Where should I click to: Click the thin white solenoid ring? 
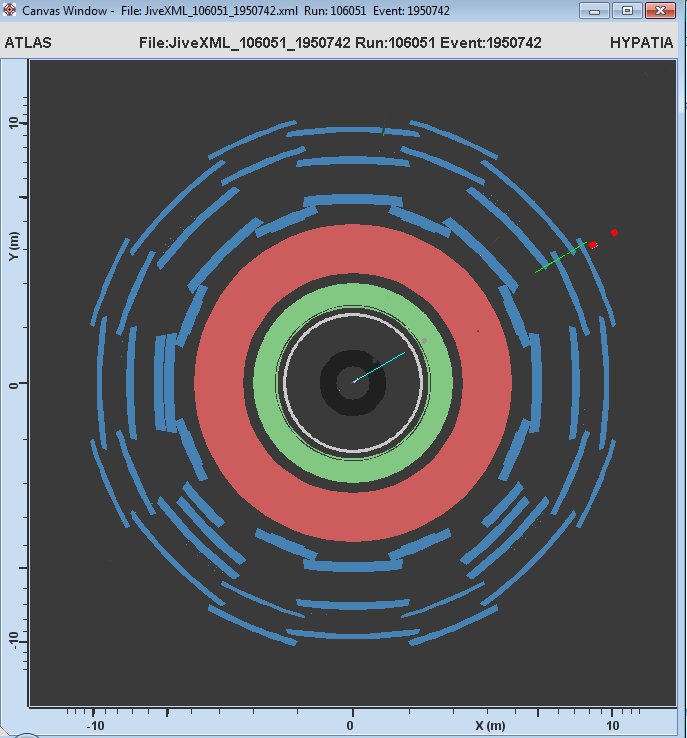284,381
